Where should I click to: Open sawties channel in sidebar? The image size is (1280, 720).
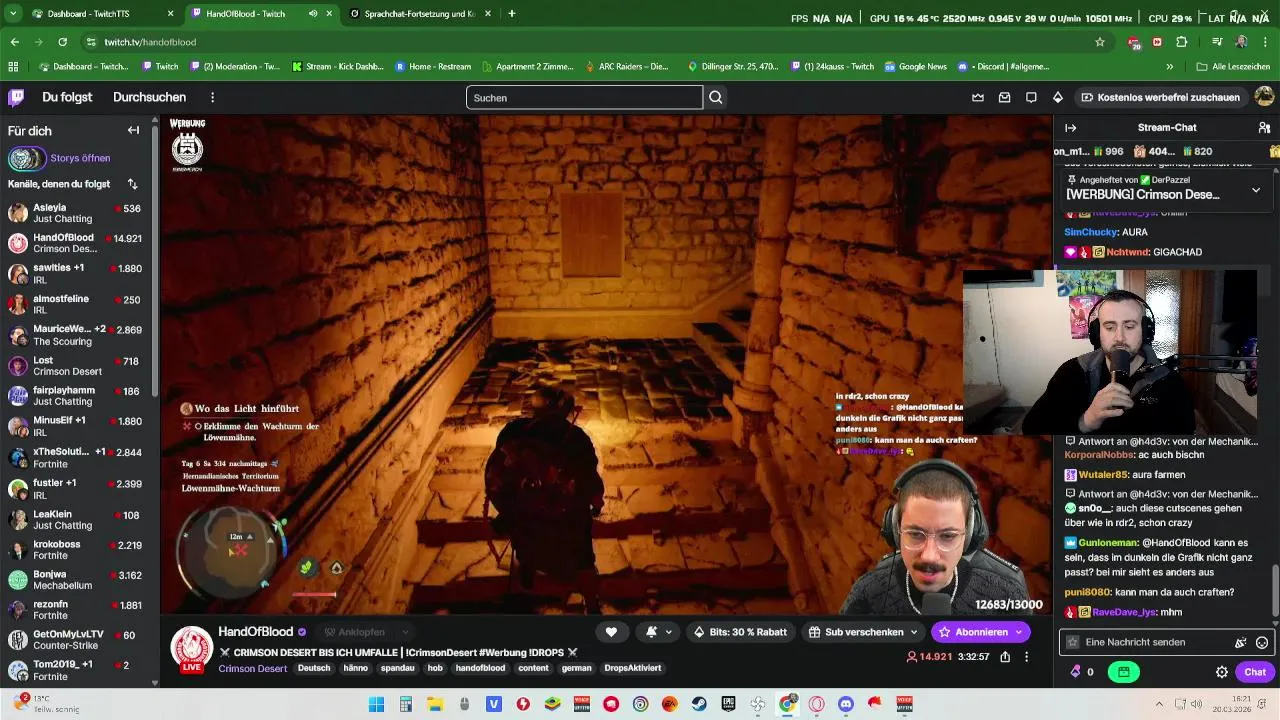tap(75, 274)
